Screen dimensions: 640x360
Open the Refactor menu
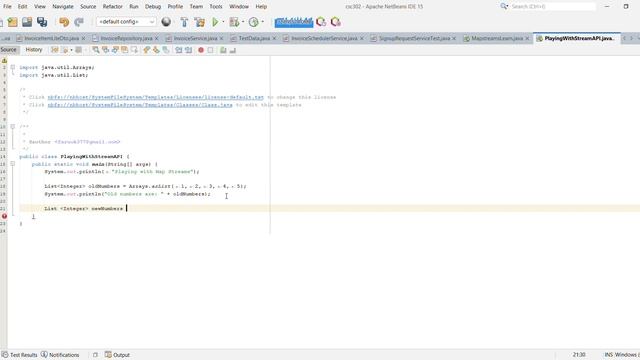[113, 7]
